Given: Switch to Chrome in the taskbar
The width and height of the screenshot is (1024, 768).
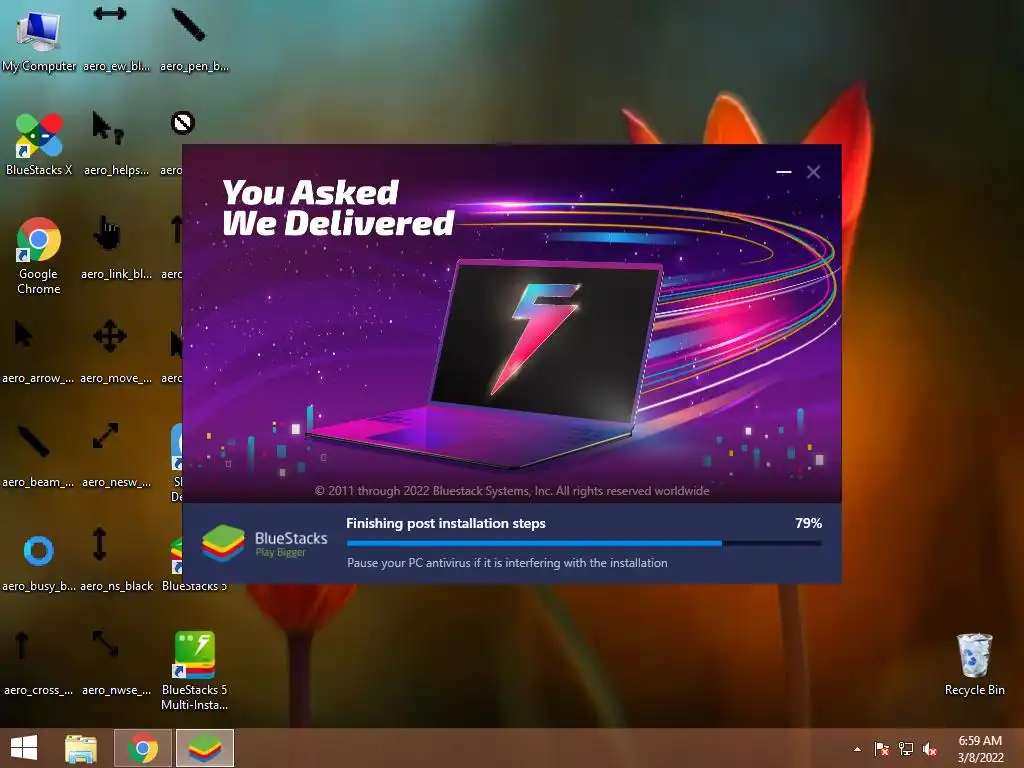Looking at the screenshot, I should coord(143,748).
